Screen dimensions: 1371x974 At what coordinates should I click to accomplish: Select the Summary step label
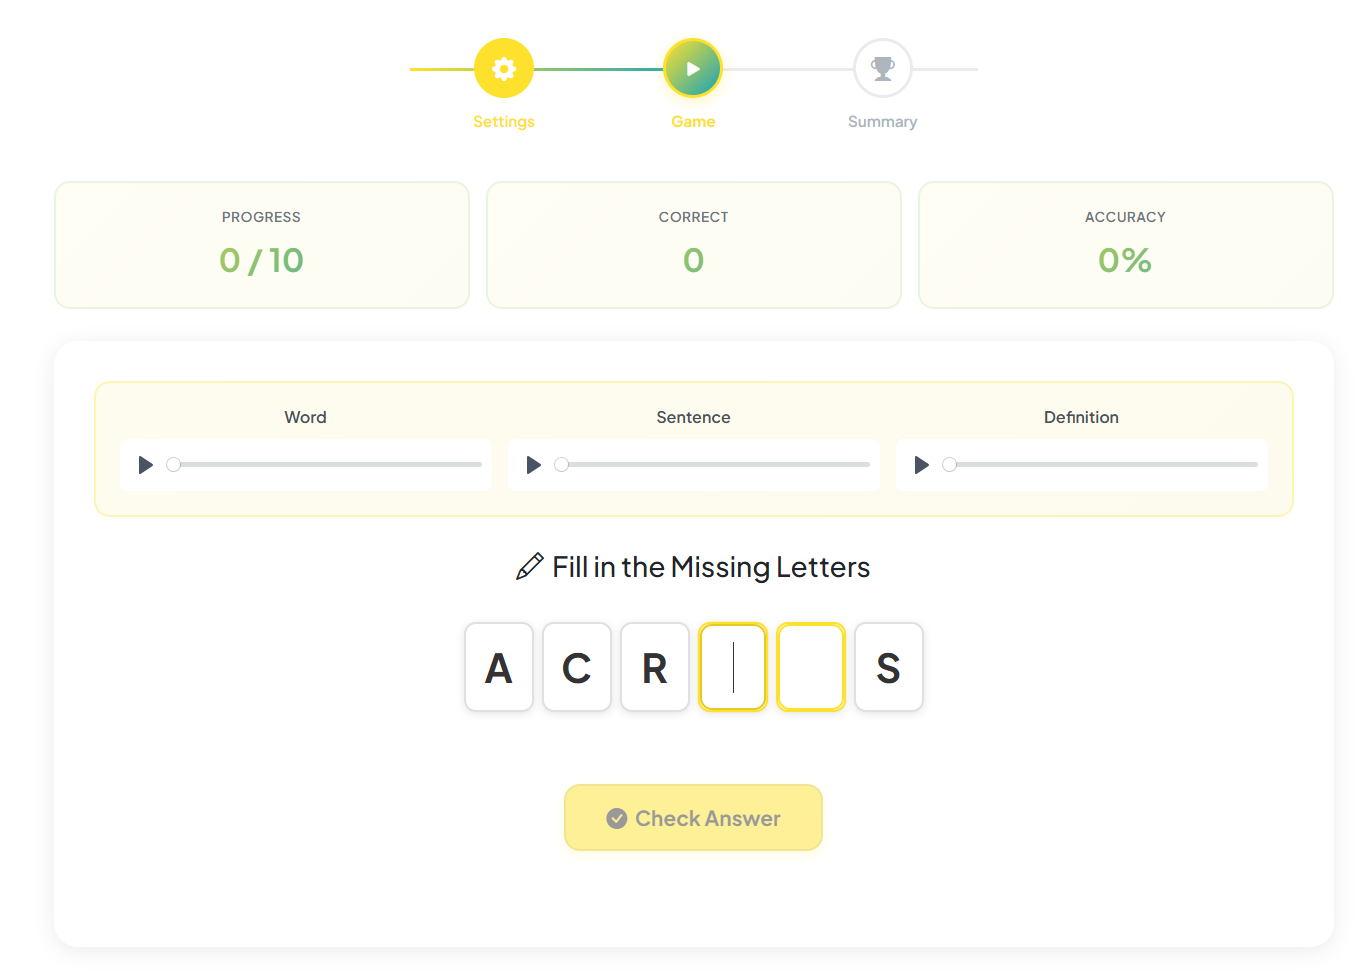pyautogui.click(x=882, y=121)
